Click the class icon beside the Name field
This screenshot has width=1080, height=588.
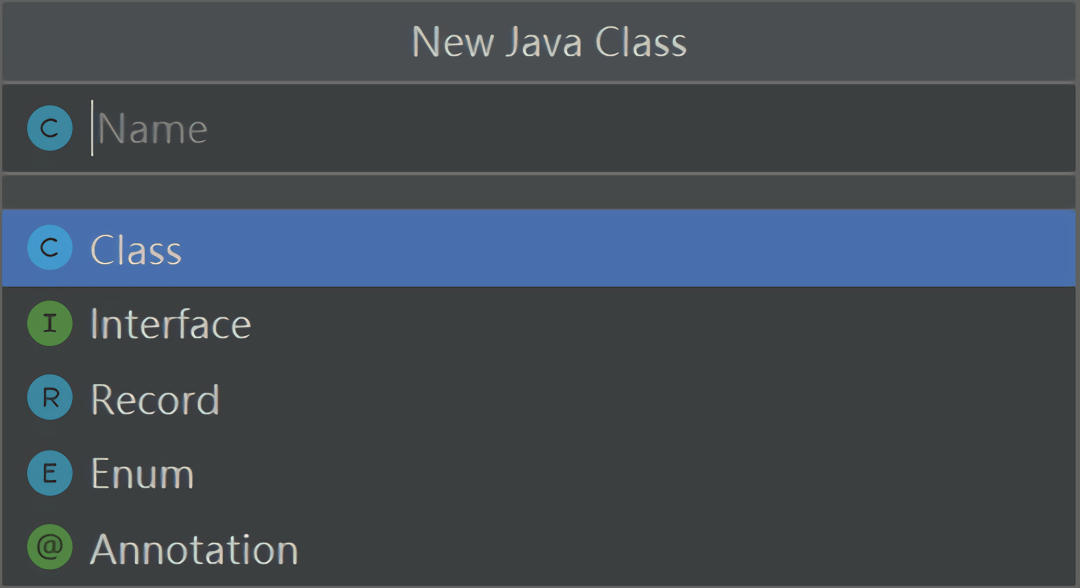[49, 129]
